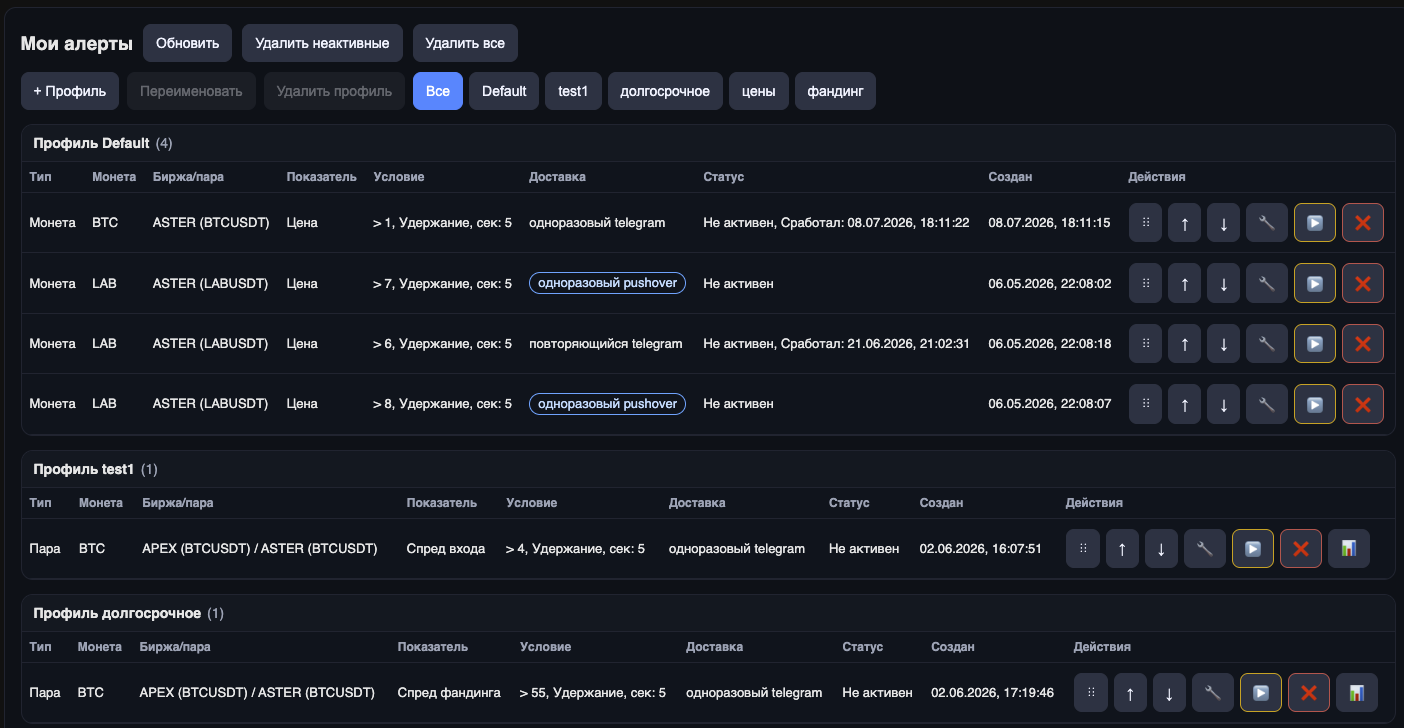Image resolution: width=1404 pixels, height=728 pixels.
Task: Click 'повторяющийся telegram' delivery cell
Action: (x=606, y=343)
